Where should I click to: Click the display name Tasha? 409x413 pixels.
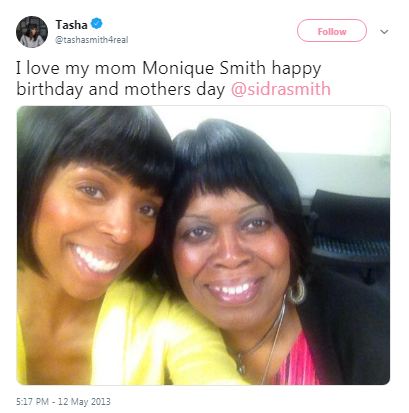tap(72, 24)
